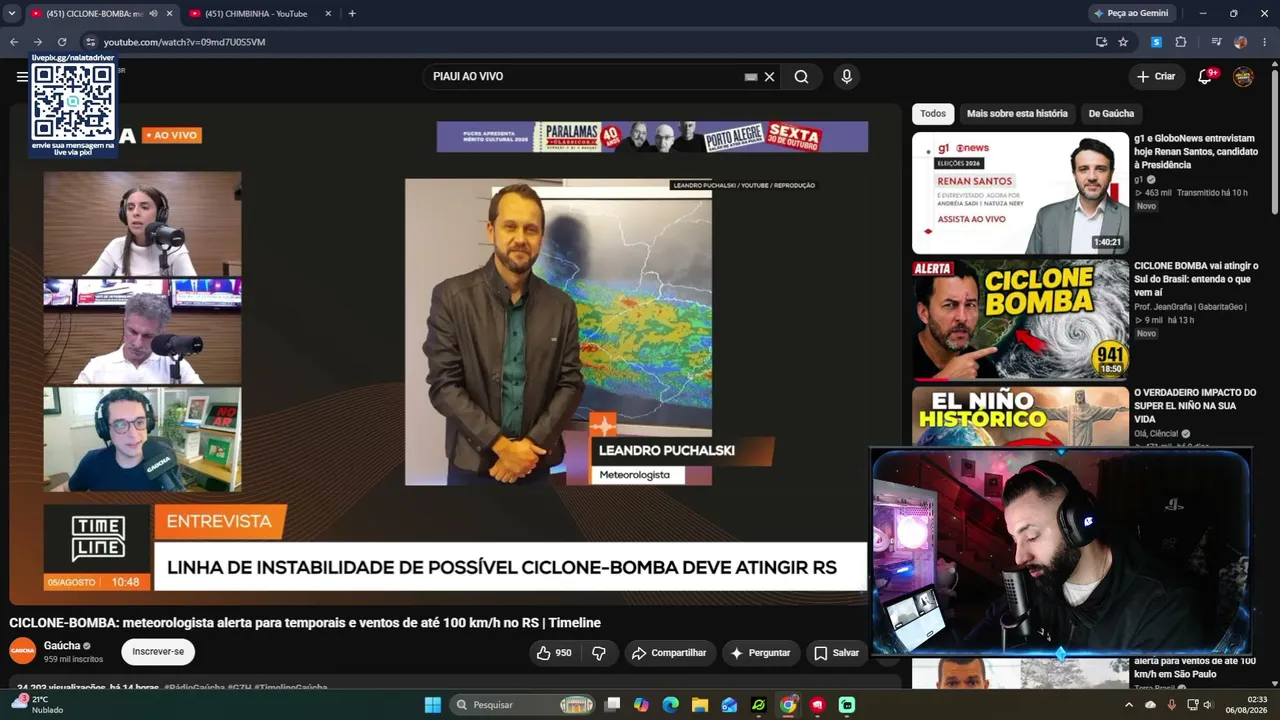Open the Renan Santos g1 video thumbnail
The image size is (1280, 720).
(x=1020, y=193)
